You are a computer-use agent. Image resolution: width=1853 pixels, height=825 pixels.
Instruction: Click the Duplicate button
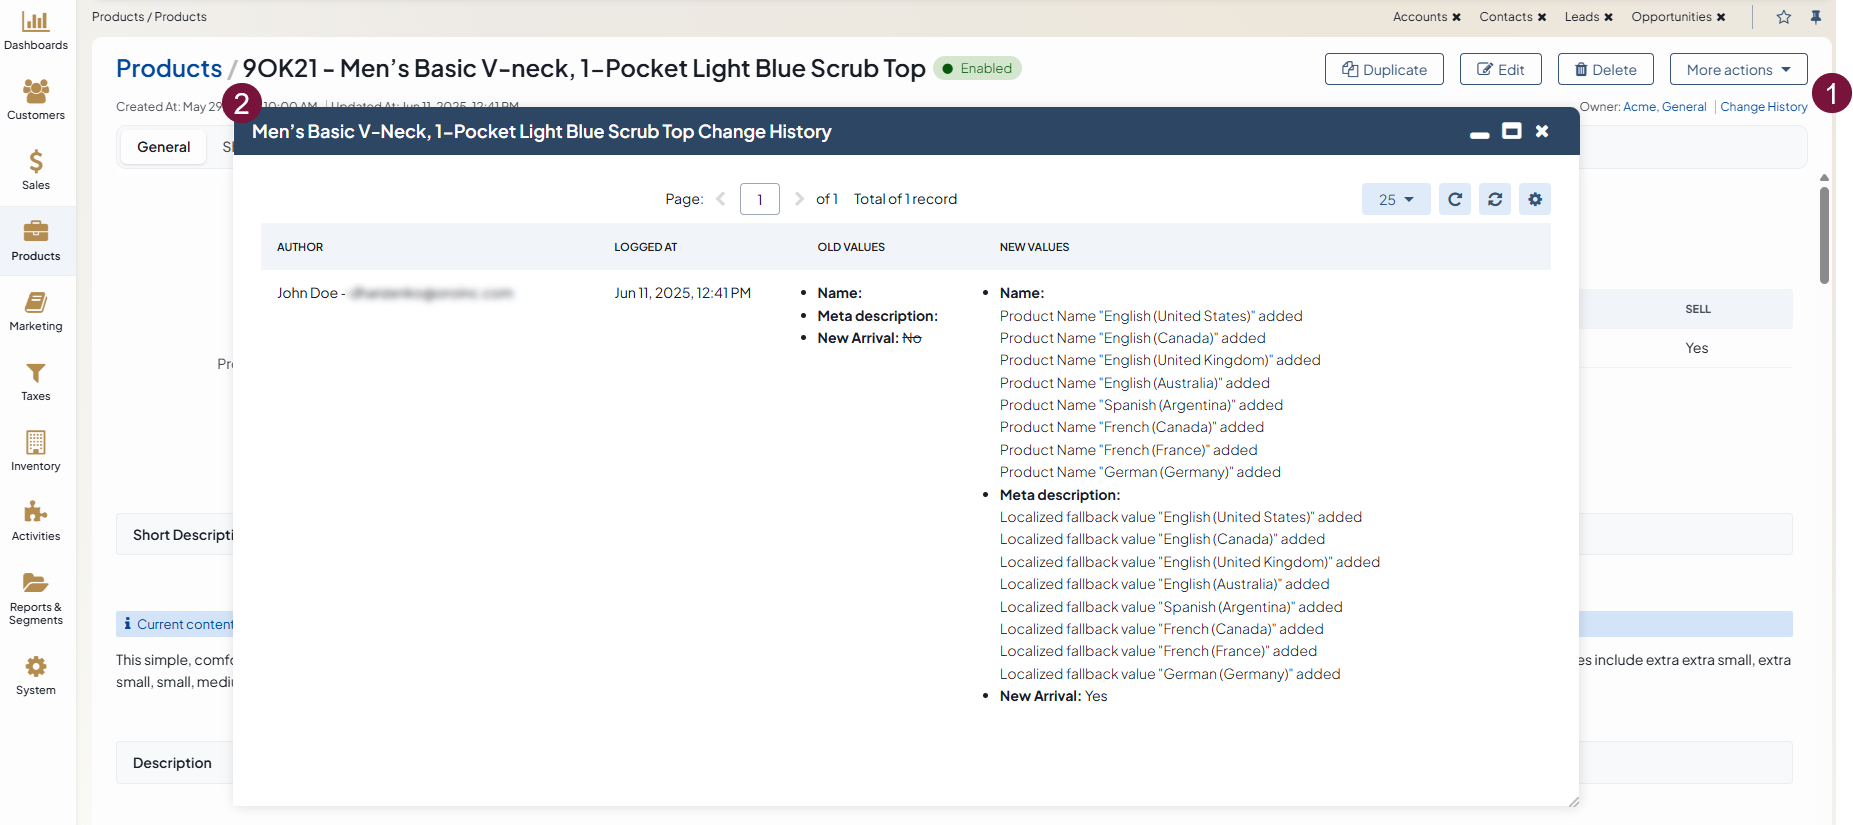coord(1384,69)
